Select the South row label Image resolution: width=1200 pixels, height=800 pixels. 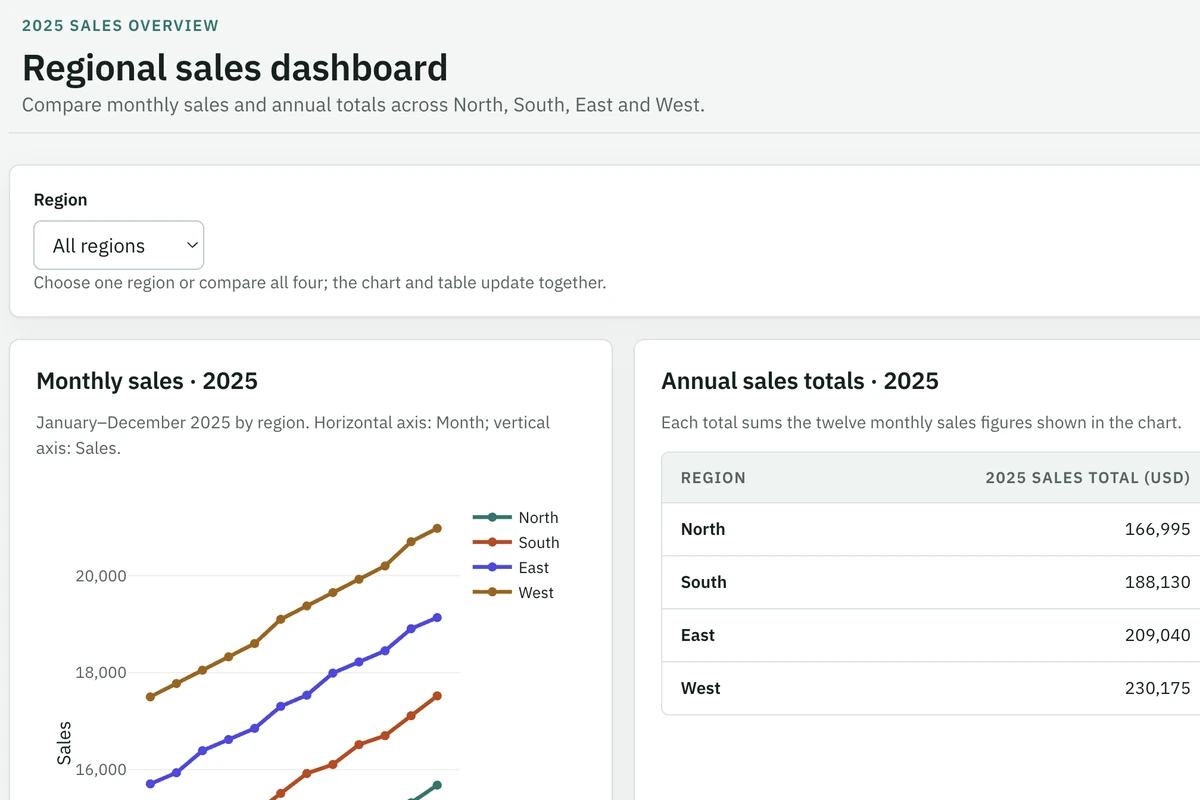[704, 582]
